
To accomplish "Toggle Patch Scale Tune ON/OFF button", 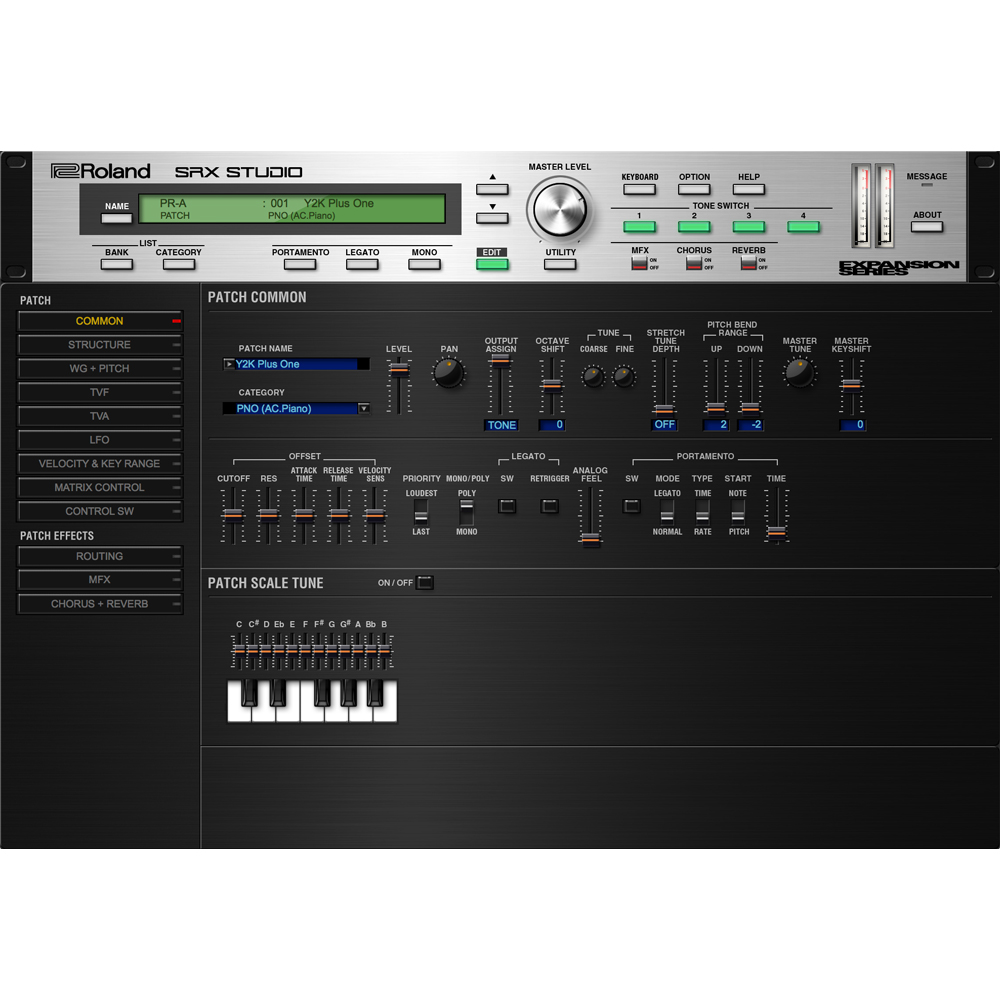I will click(x=425, y=582).
